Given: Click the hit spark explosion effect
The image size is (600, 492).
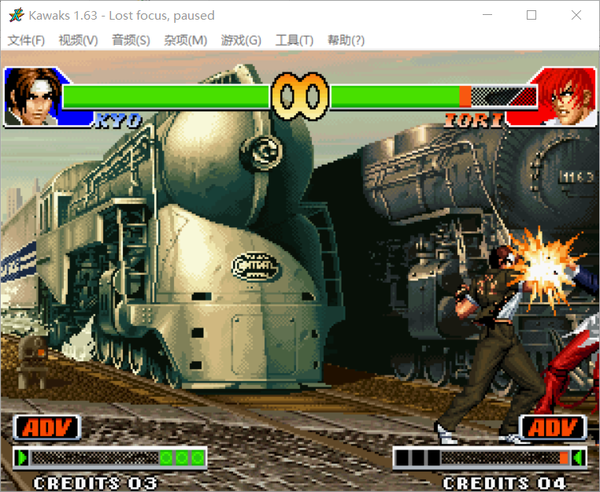Looking at the screenshot, I should point(545,268).
